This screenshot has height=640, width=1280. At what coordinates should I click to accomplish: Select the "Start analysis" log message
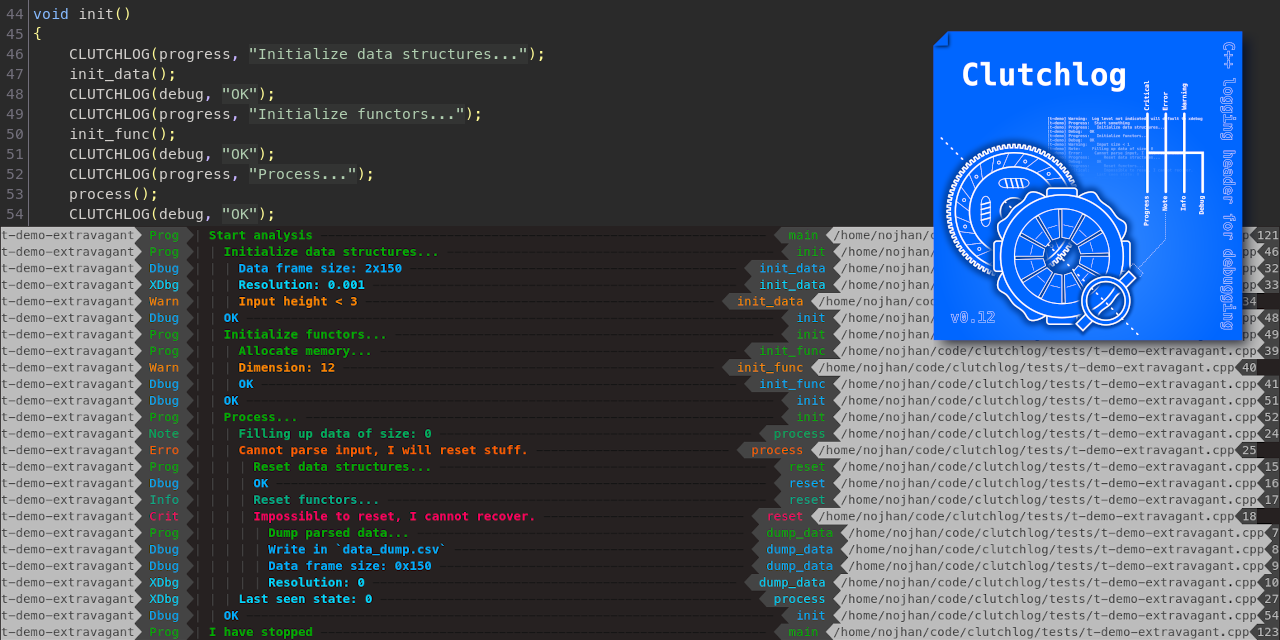click(x=260, y=236)
